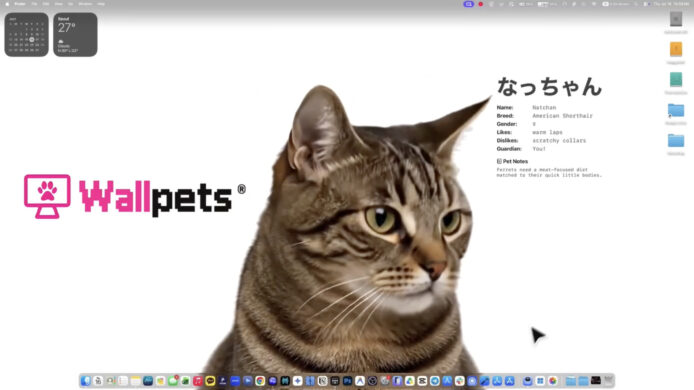Screen dimensions: 694x390
Task: Open Spotlight search in menu bar
Action: coord(636,4)
